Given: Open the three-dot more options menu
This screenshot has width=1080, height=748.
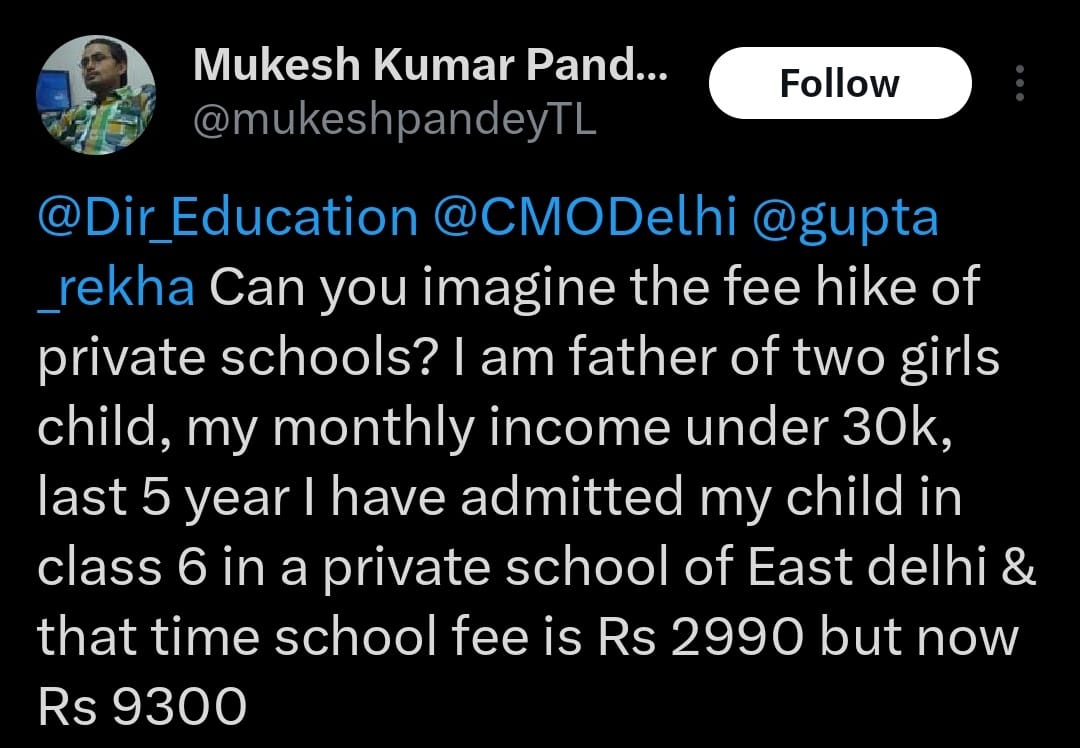Looking at the screenshot, I should point(1020,83).
